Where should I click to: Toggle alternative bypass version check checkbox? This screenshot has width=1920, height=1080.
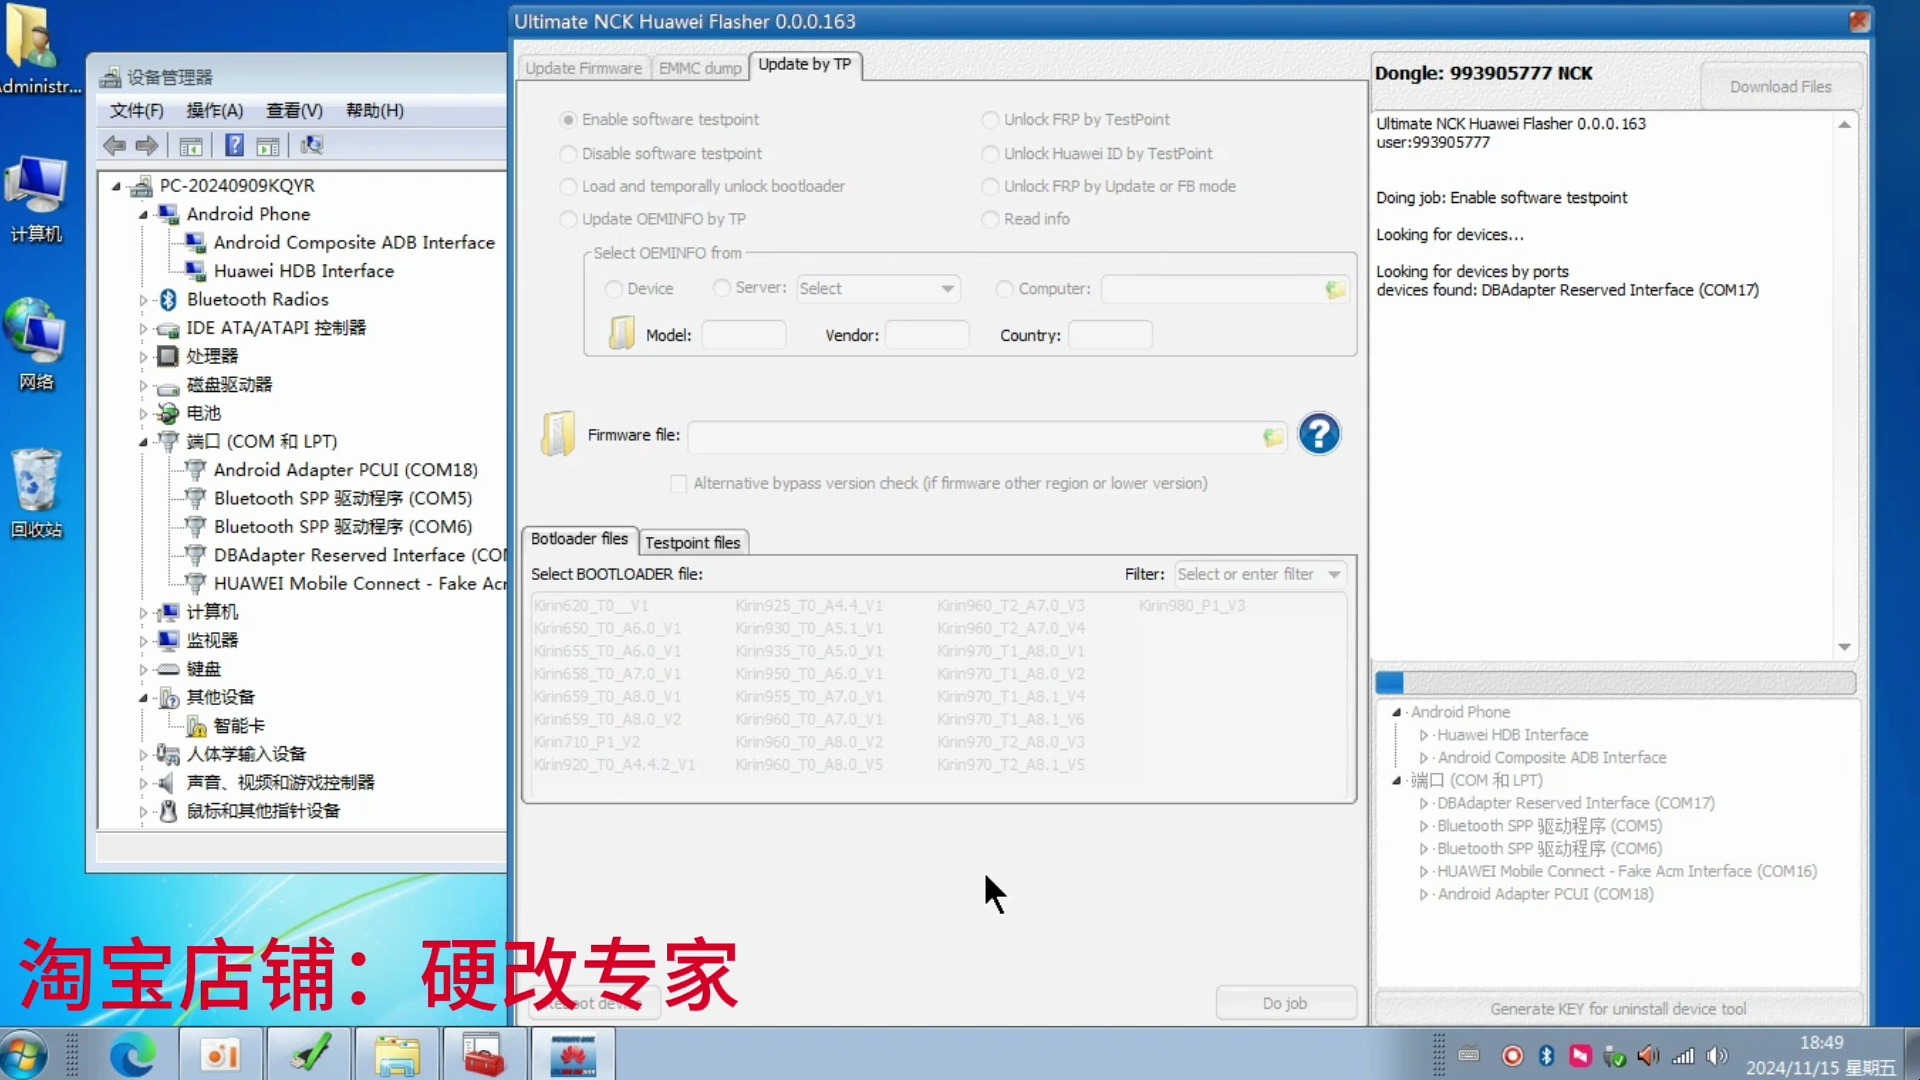pos(678,484)
